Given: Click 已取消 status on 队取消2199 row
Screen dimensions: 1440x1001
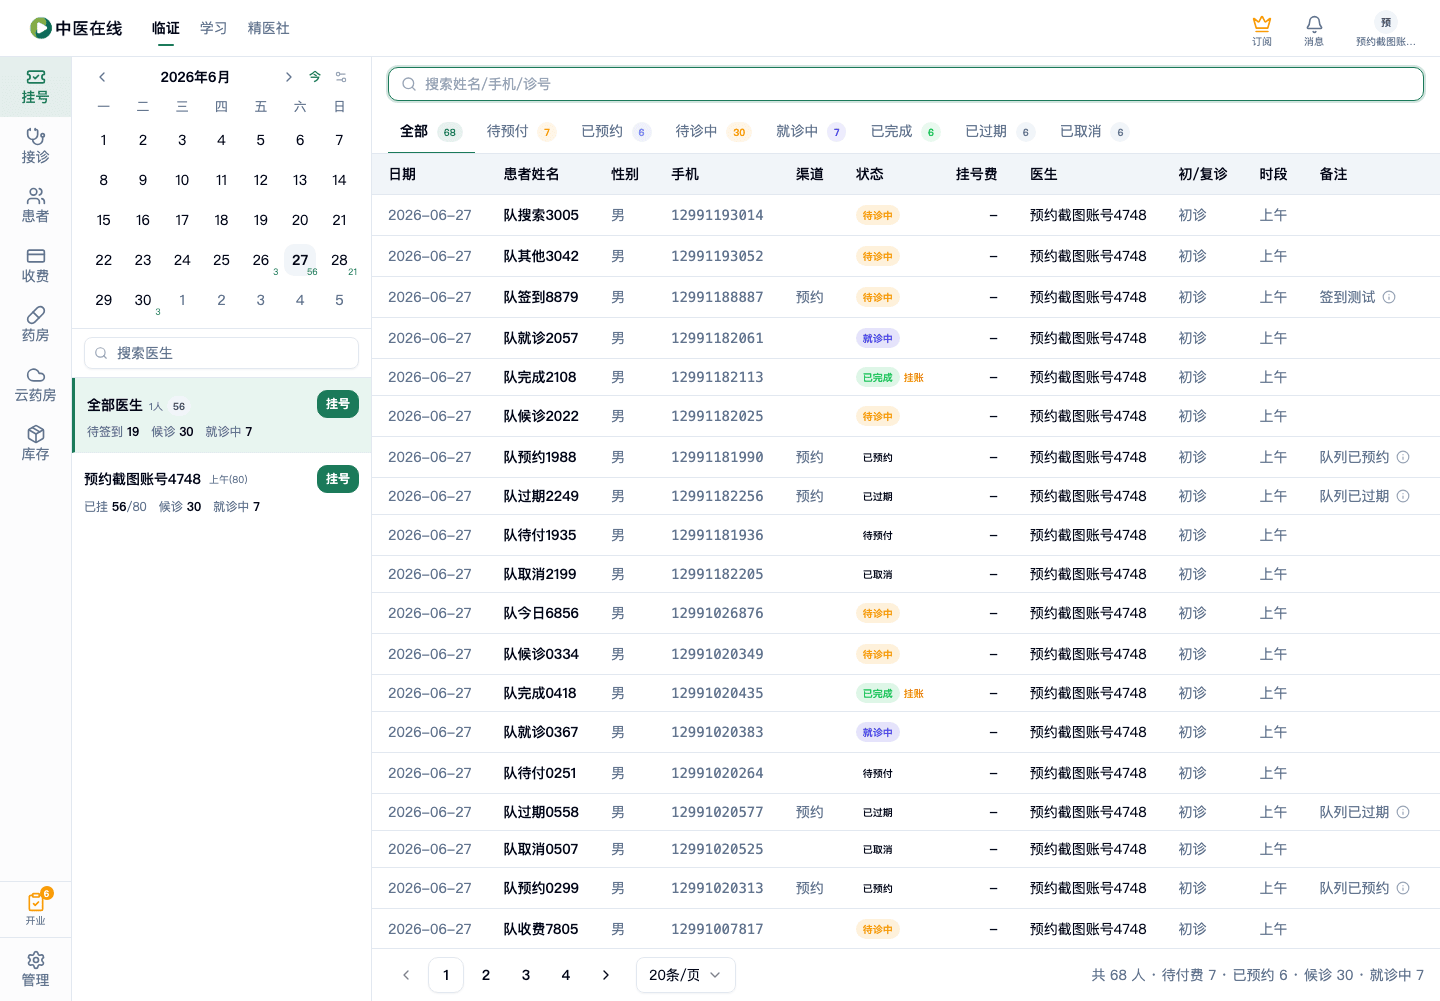Looking at the screenshot, I should [x=878, y=574].
